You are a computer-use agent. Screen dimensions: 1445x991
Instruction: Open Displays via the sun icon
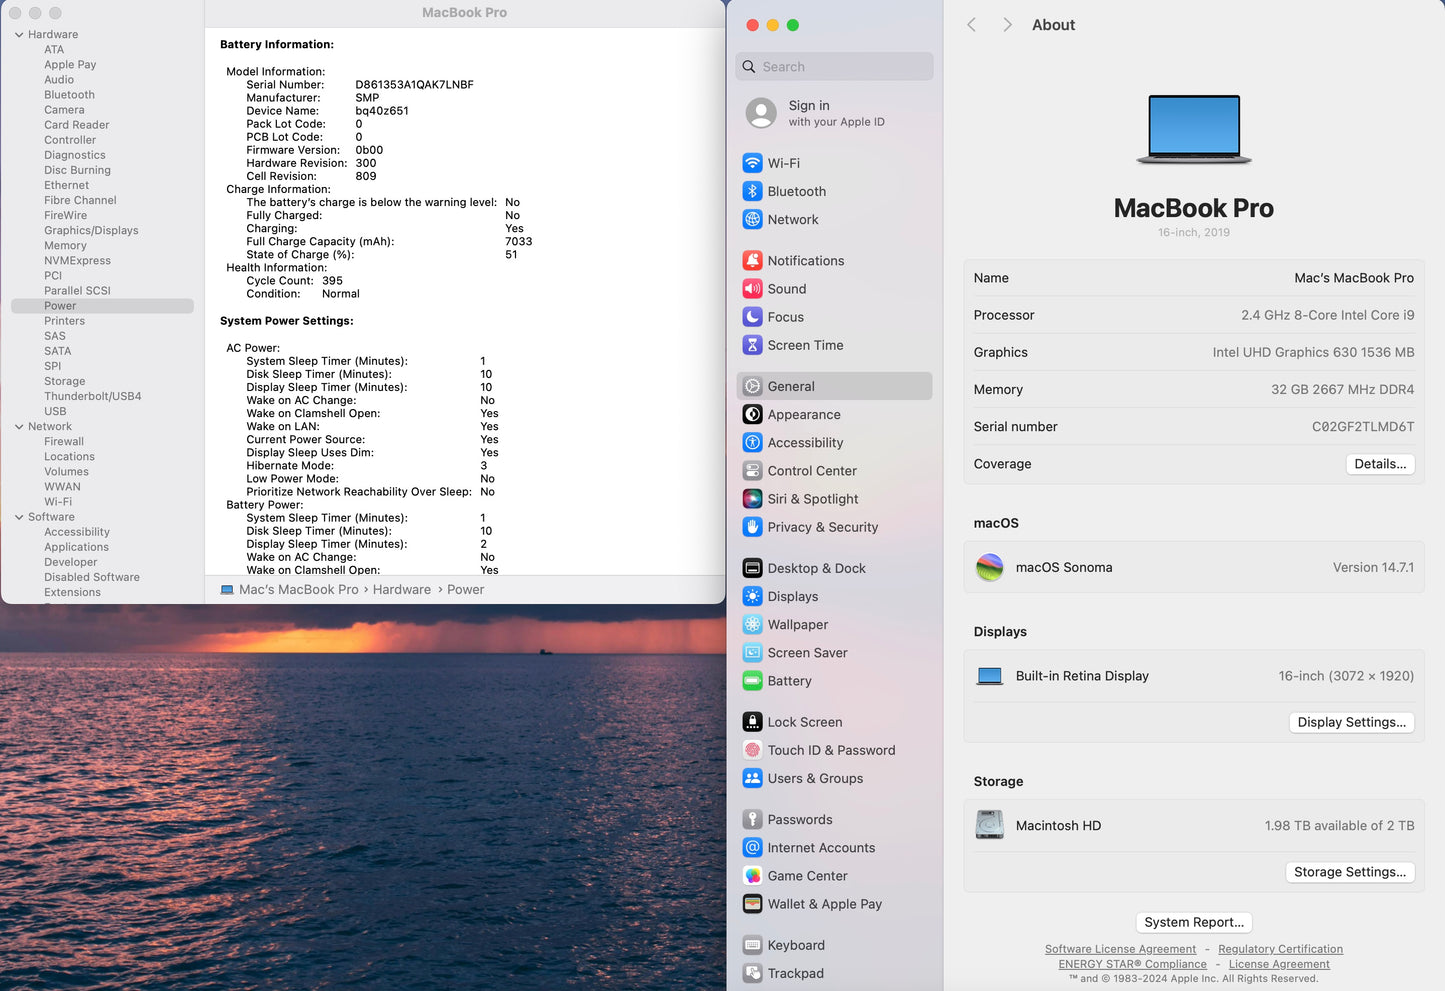point(753,596)
